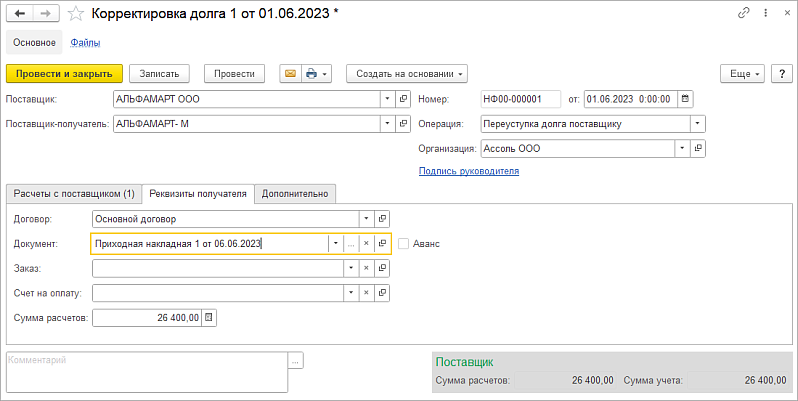Open Поставщик record with open-form icon
This screenshot has width=798, height=401.
click(x=403, y=99)
